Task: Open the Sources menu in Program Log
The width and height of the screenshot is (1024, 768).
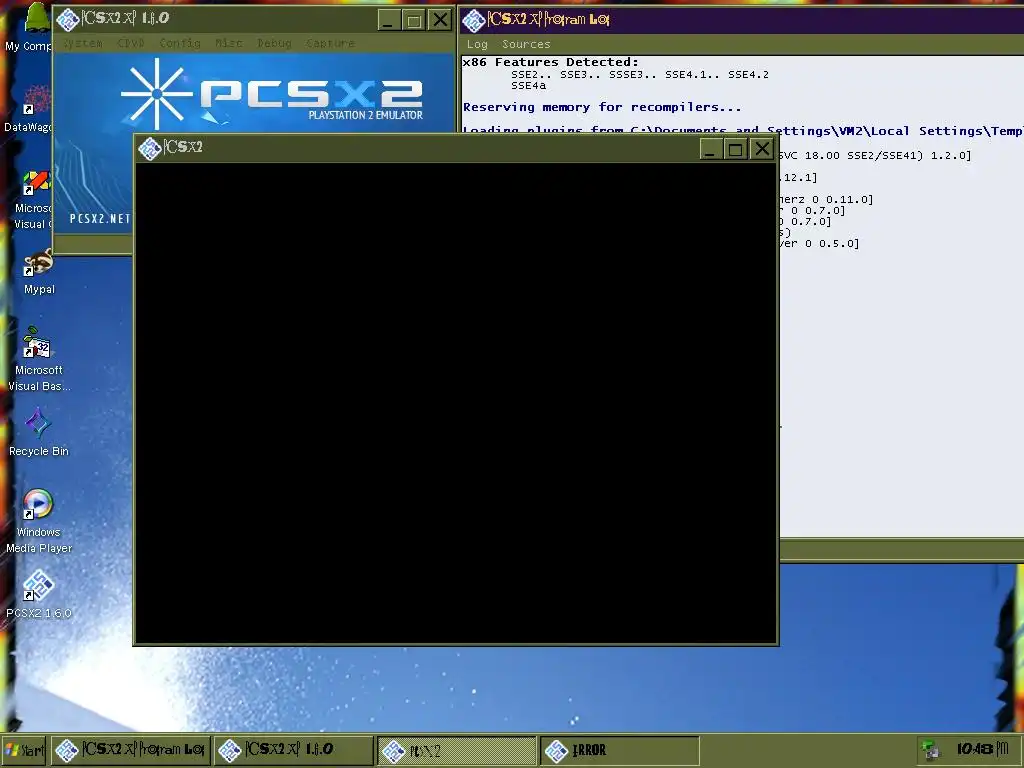Action: click(526, 44)
